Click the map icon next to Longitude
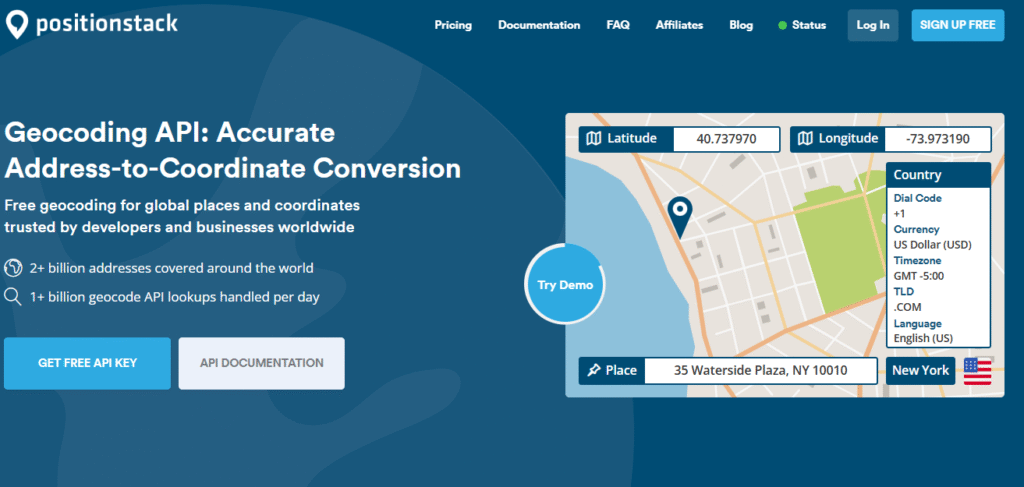The width and height of the screenshot is (1024, 487). (x=806, y=139)
